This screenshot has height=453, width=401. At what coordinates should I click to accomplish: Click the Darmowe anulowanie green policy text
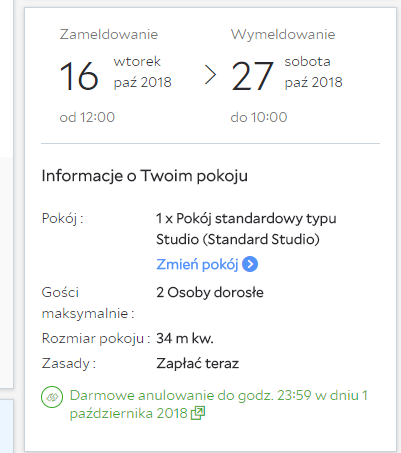coord(219,404)
